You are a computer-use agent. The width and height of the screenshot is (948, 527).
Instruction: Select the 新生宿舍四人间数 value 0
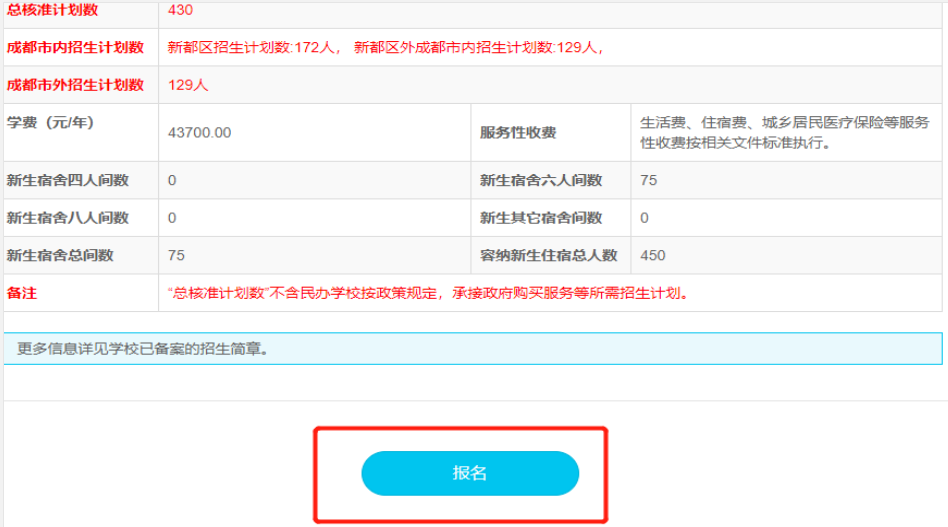pos(172,180)
